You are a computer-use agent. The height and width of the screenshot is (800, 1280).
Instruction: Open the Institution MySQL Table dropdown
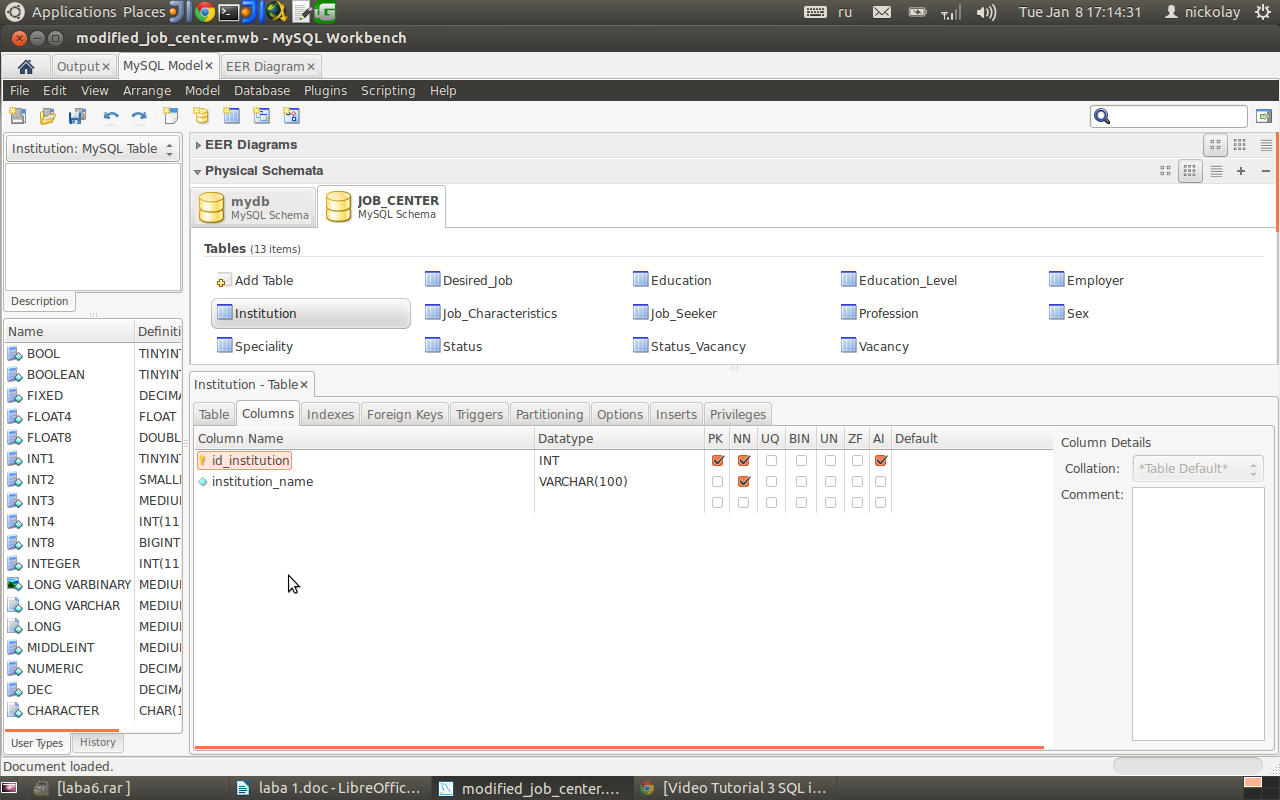click(x=92, y=148)
